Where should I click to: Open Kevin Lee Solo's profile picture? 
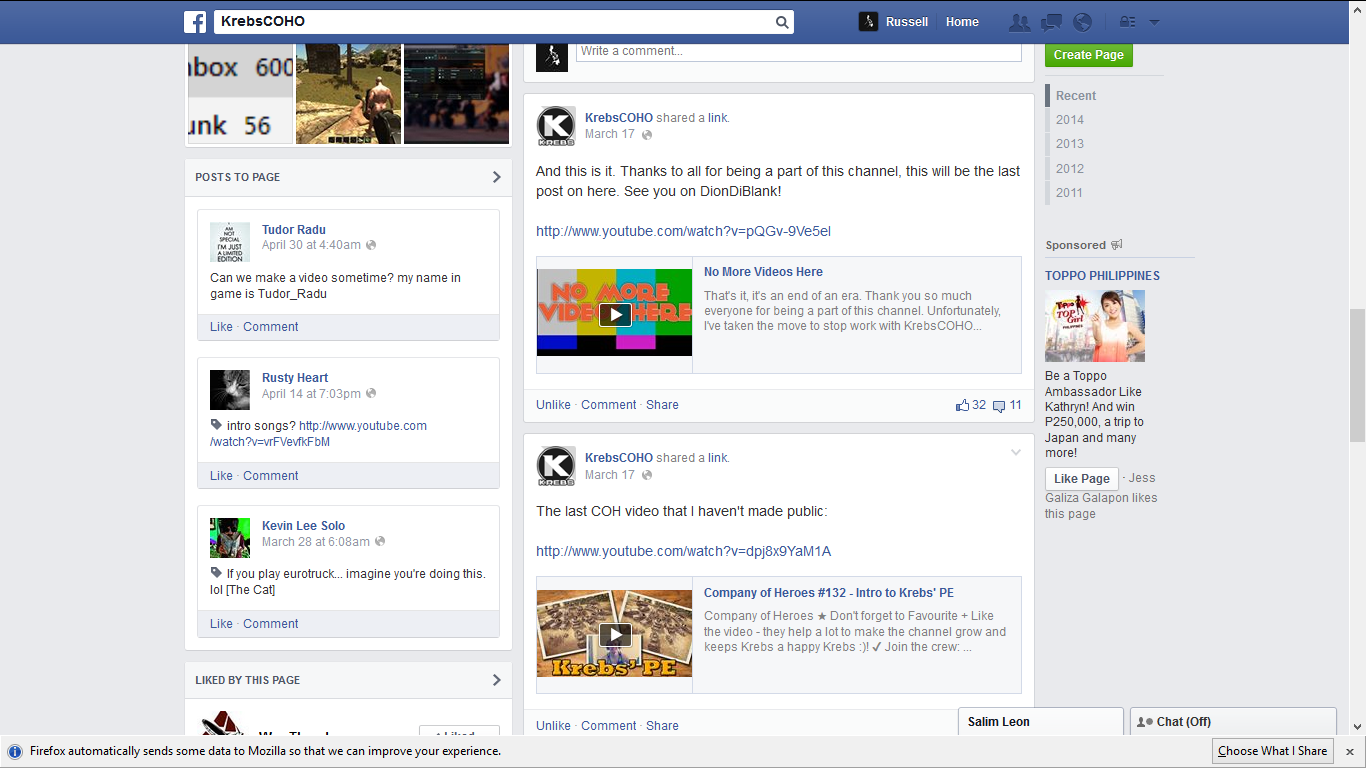(230, 538)
